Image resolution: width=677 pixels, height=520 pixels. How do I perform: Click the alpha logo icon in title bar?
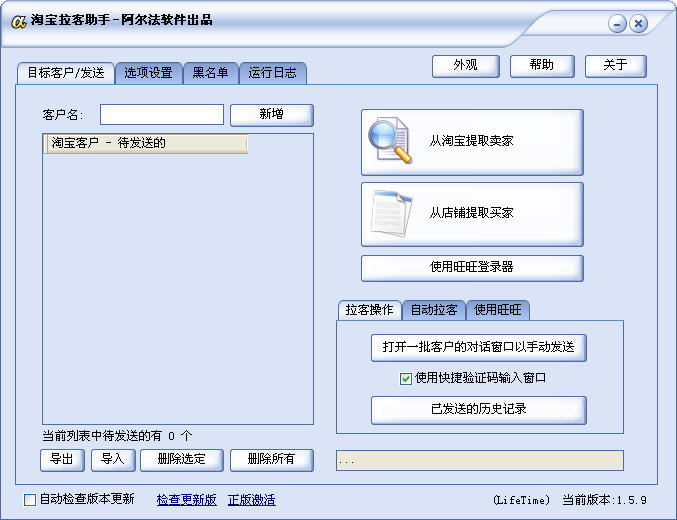[19, 21]
